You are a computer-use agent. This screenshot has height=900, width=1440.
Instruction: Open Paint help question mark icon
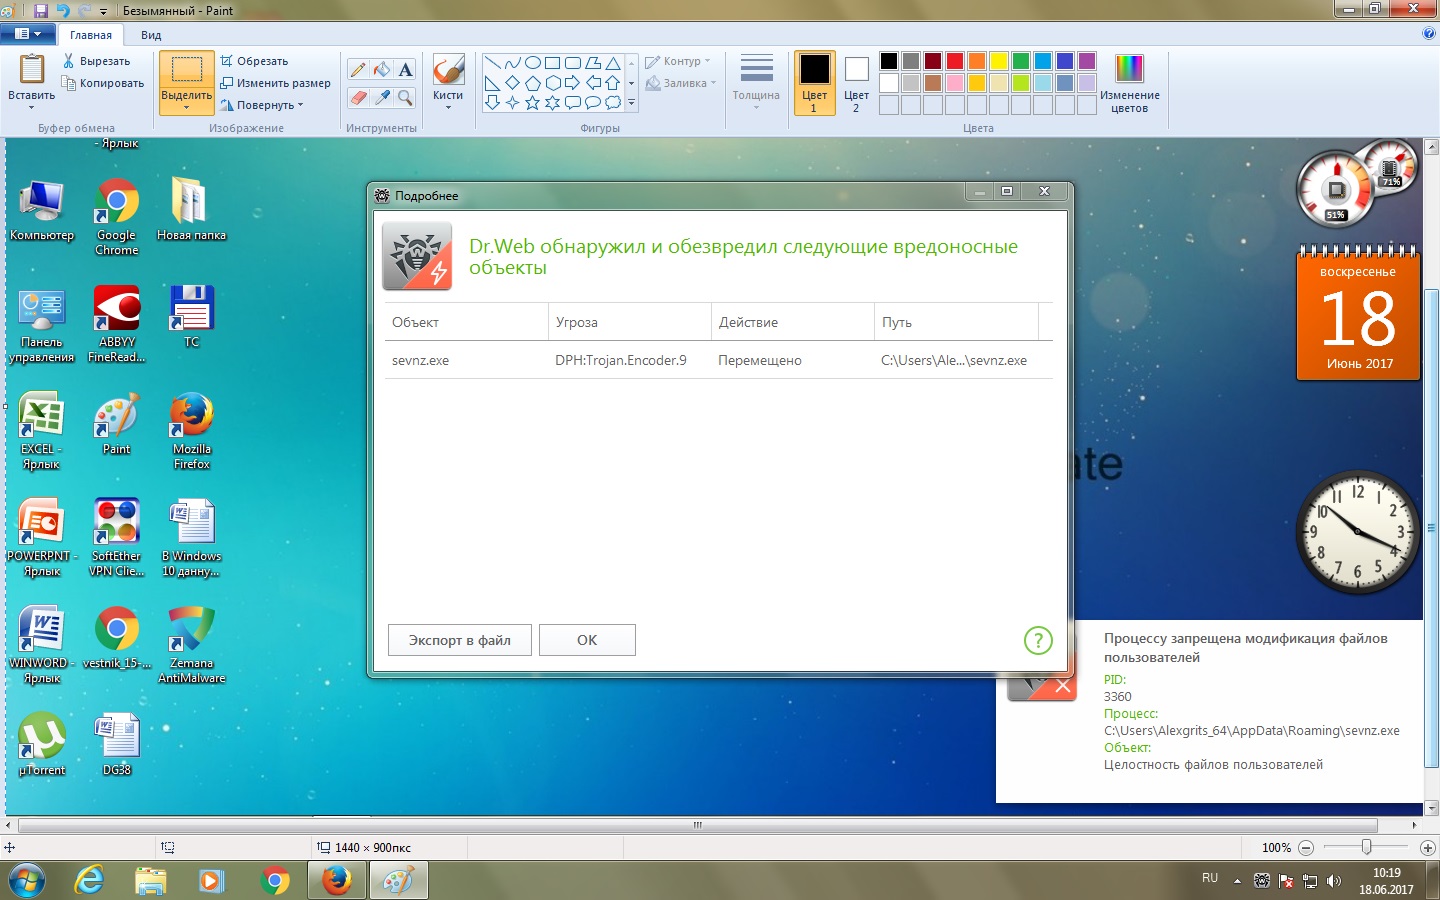click(1428, 33)
